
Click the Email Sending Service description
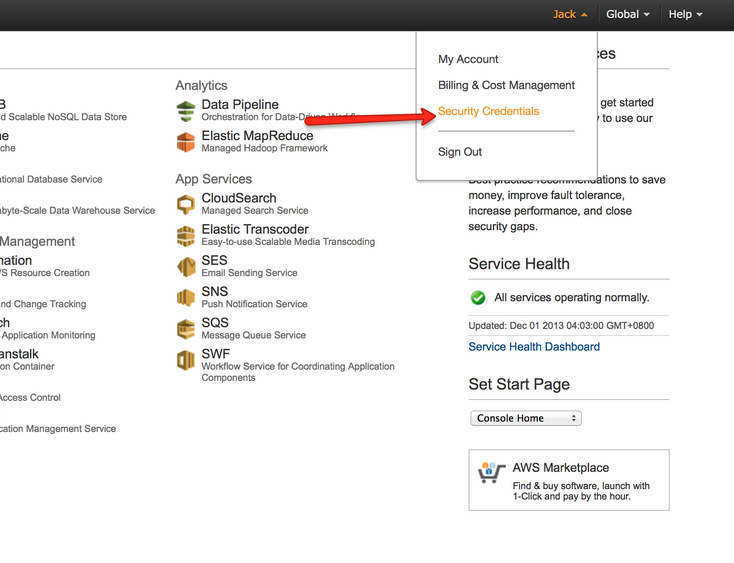pos(250,273)
